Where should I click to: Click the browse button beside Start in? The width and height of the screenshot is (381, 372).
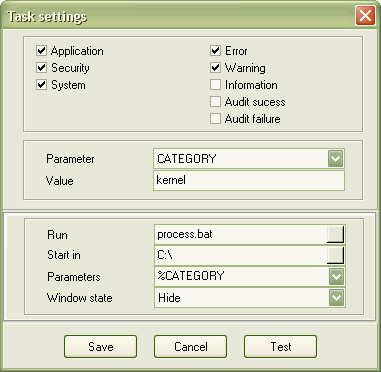pyautogui.click(x=335, y=255)
